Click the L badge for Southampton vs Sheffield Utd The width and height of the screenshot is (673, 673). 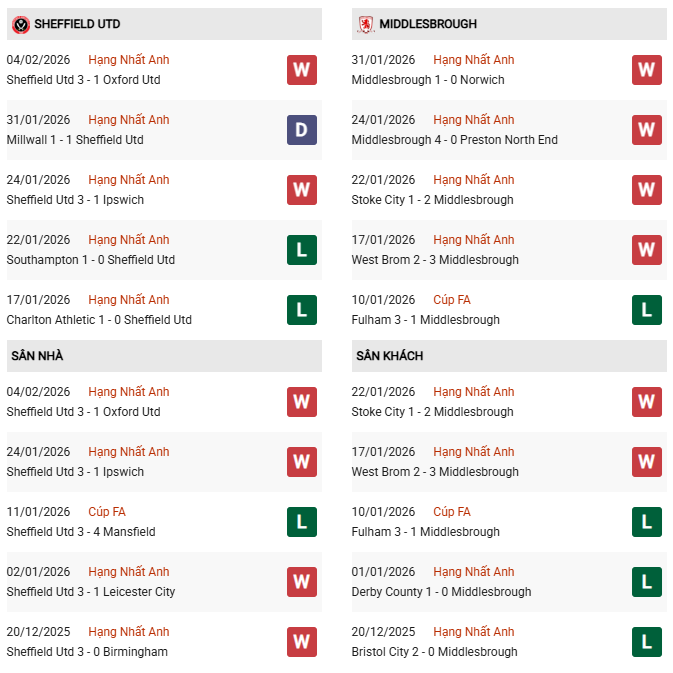[302, 250]
